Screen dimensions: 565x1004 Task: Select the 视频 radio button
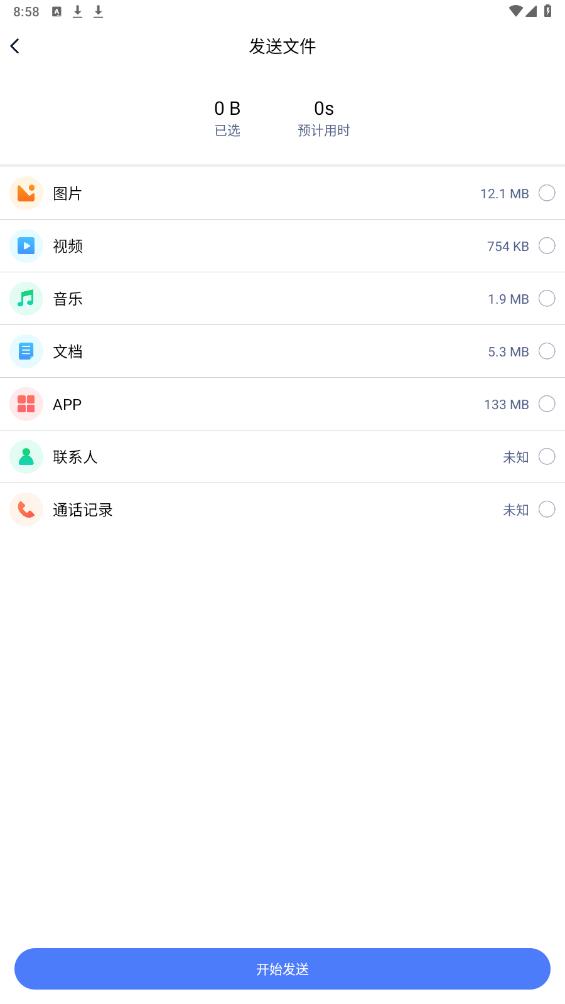point(546,246)
